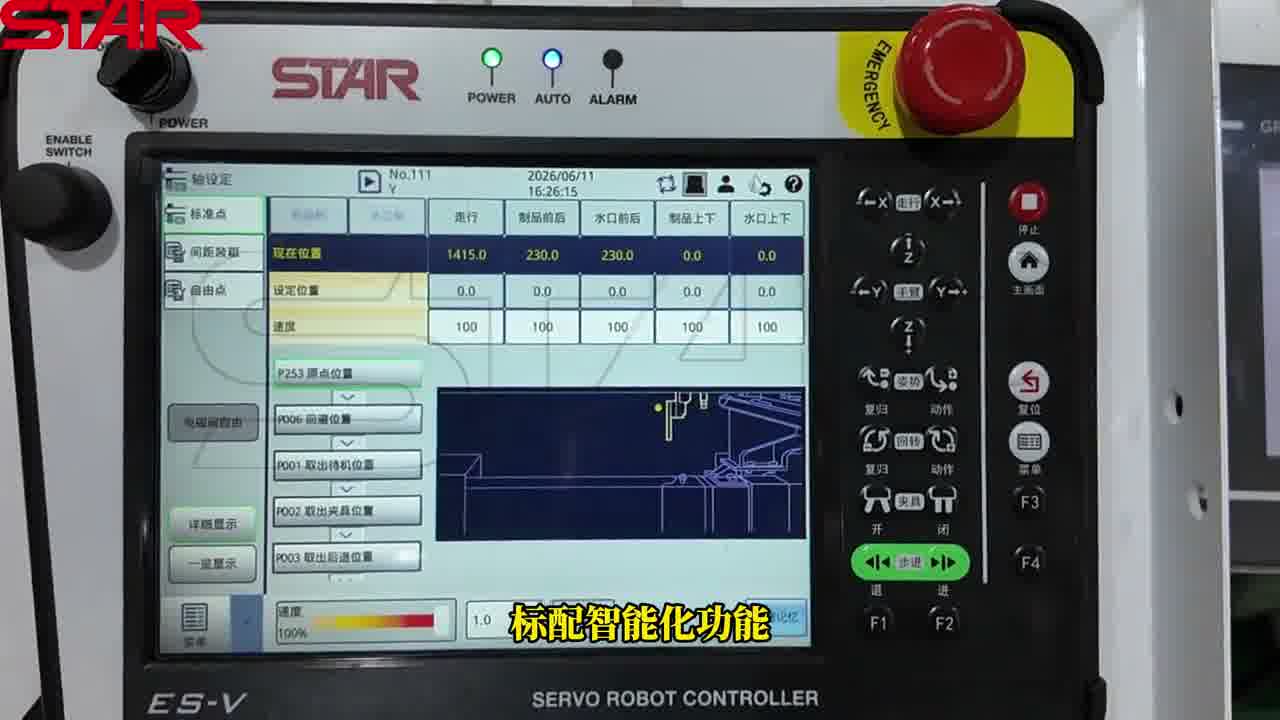1280x720 pixels.
Task: Switch to the 标准点 tab
Action: click(213, 214)
